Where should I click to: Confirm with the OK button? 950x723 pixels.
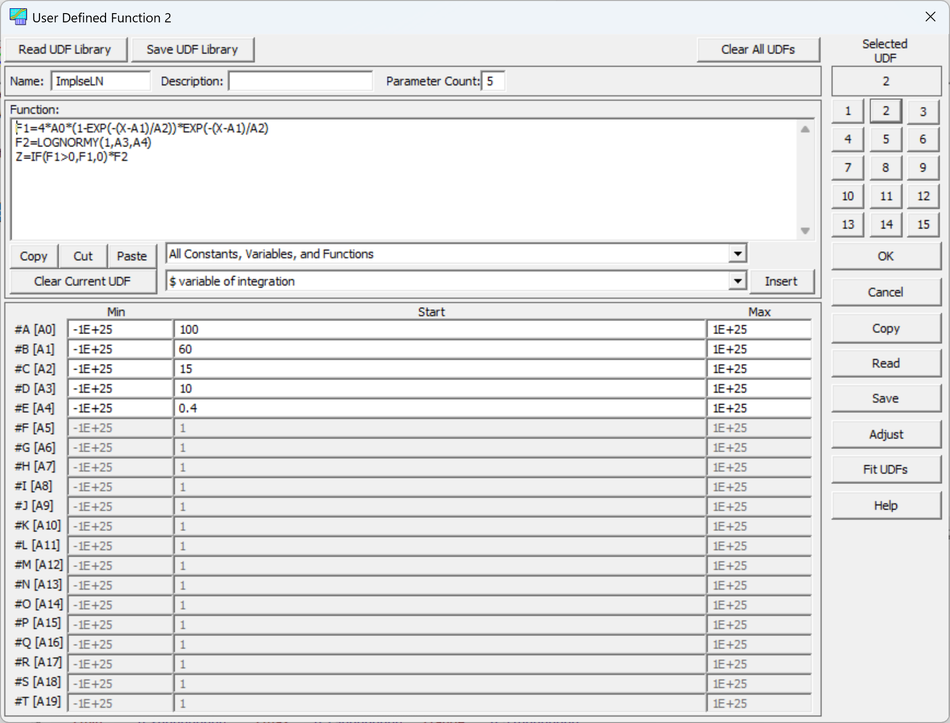pyautogui.click(x=886, y=256)
